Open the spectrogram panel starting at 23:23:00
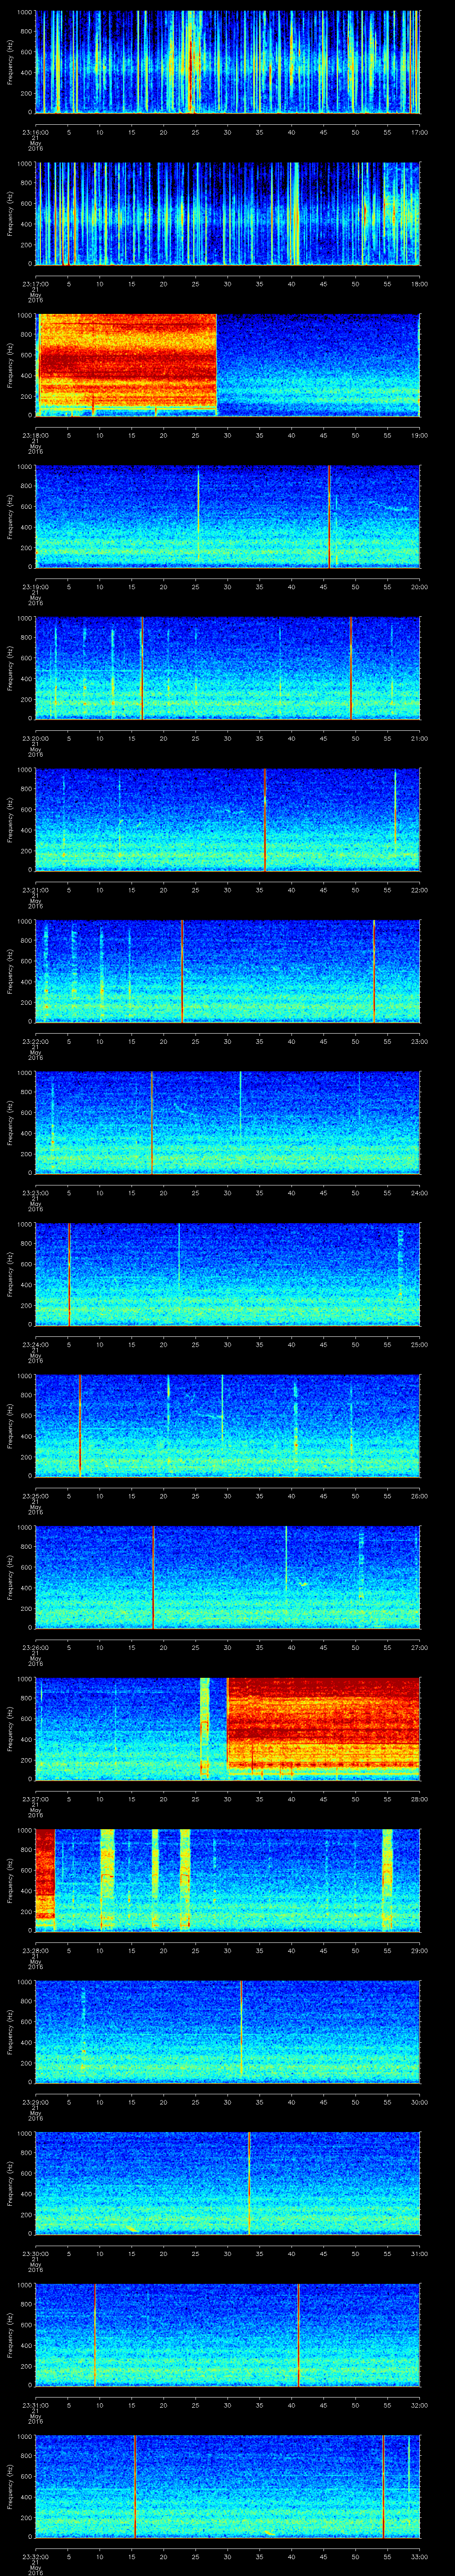Image resolution: width=455 pixels, height=2576 pixels. [x=227, y=1123]
